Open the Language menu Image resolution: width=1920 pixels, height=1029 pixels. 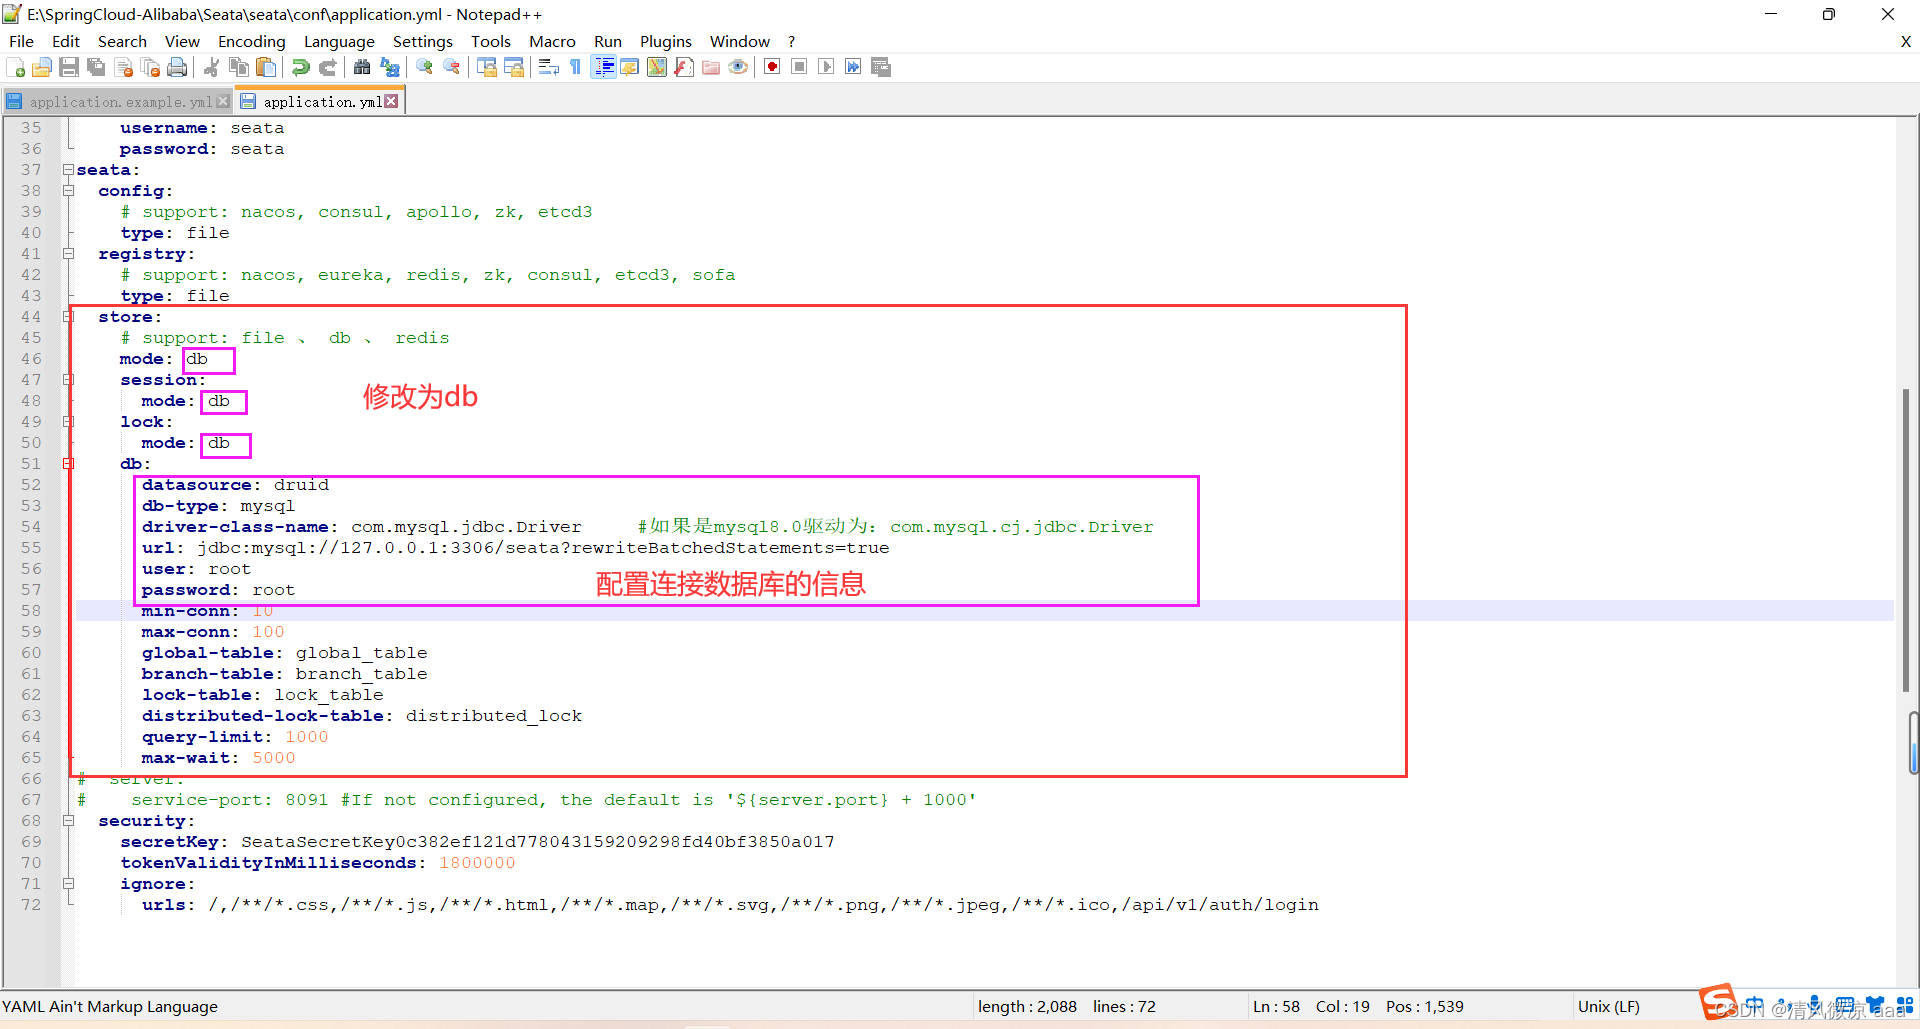(x=339, y=41)
